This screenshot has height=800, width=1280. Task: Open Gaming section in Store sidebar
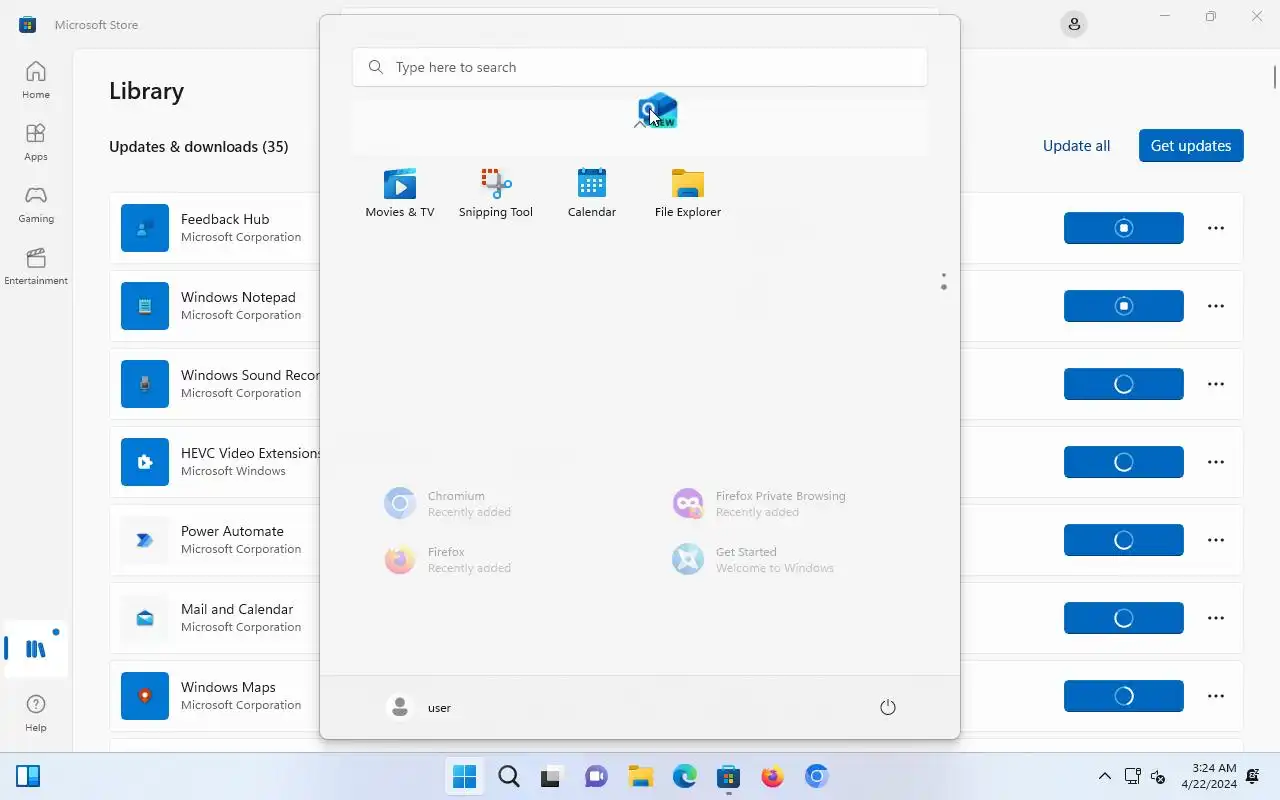click(36, 204)
